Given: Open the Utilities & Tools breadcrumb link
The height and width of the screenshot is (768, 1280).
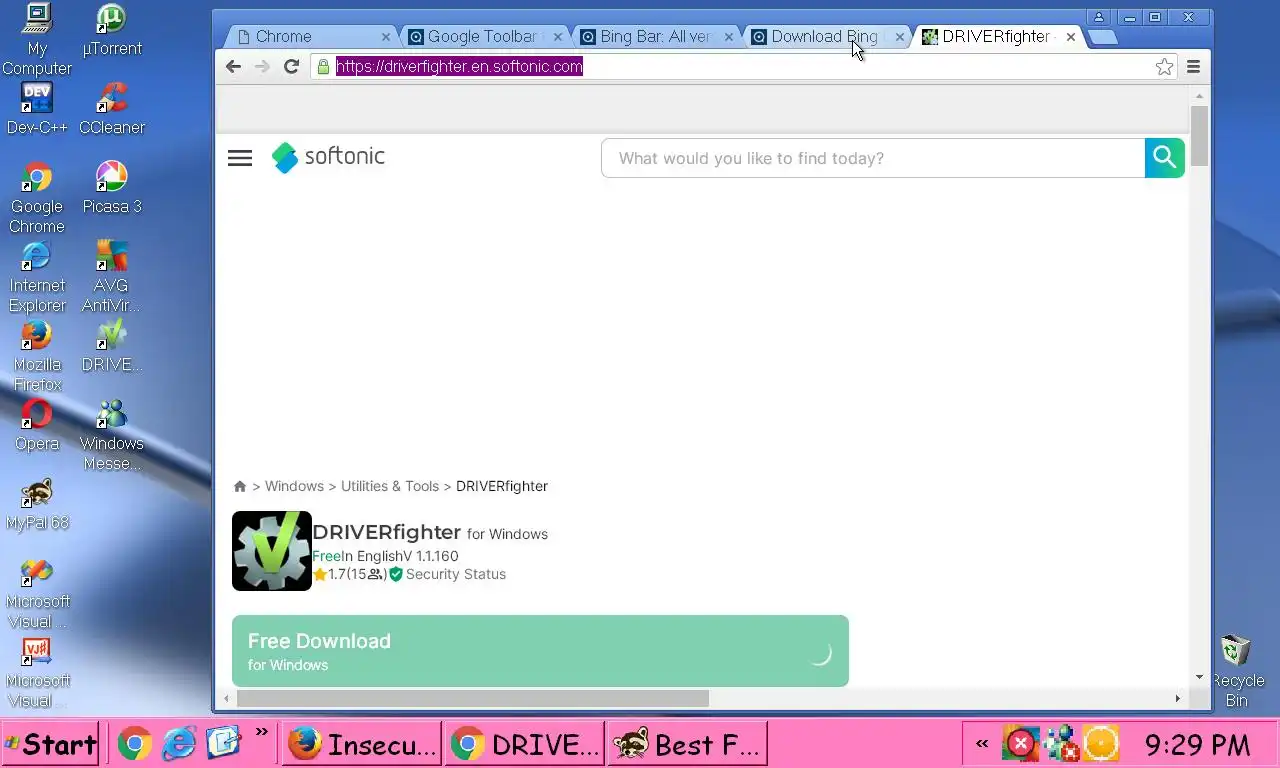Looking at the screenshot, I should coord(390,486).
